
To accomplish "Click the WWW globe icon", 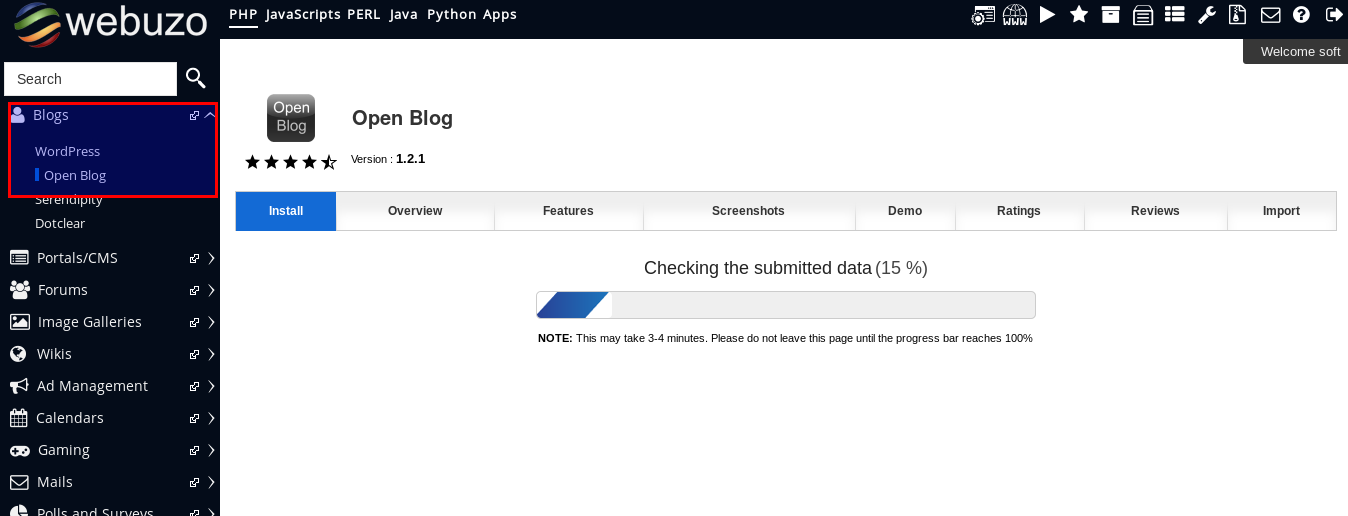I will tap(1015, 15).
